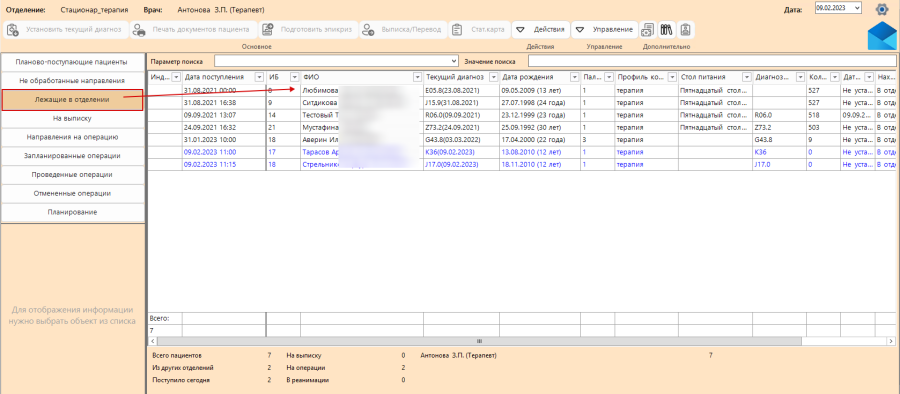Expand the Управление dropdown menu

pos(604,30)
